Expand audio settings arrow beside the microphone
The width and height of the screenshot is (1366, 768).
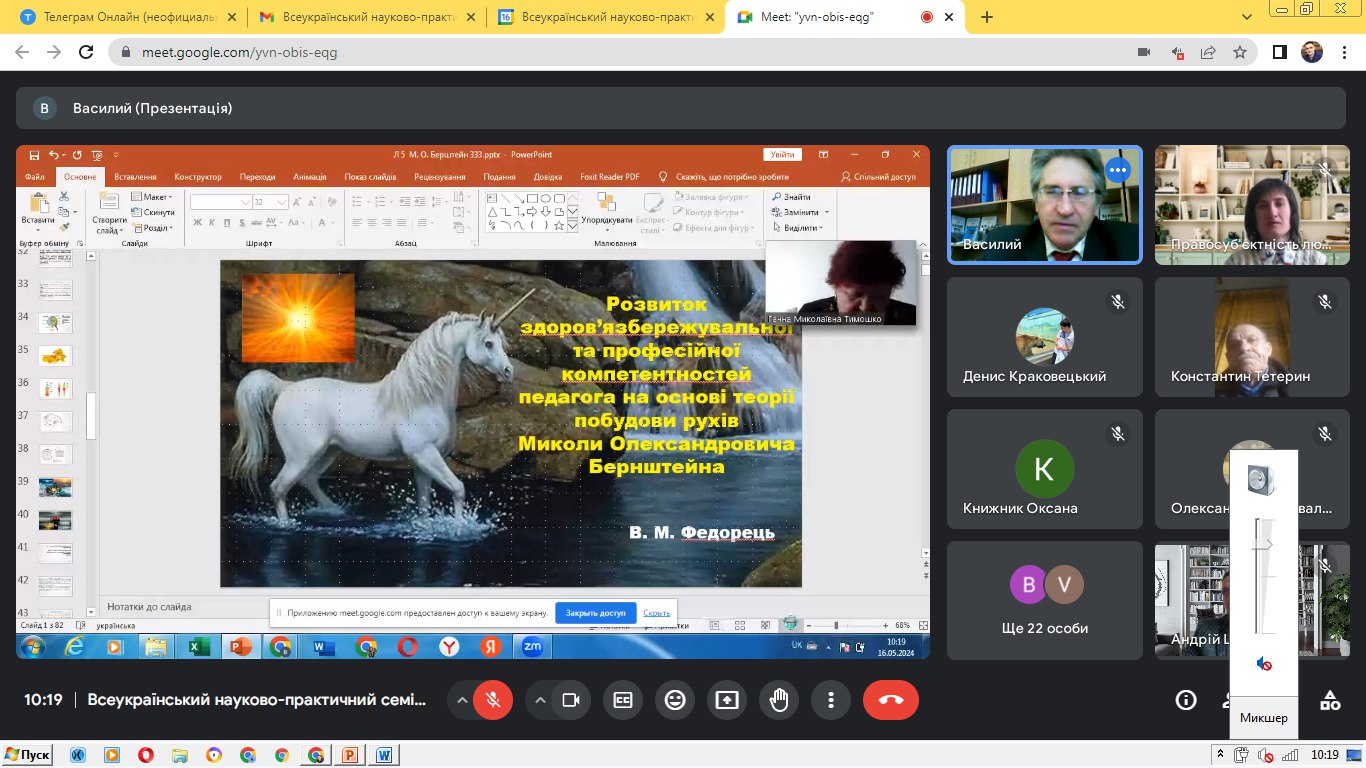(462, 700)
